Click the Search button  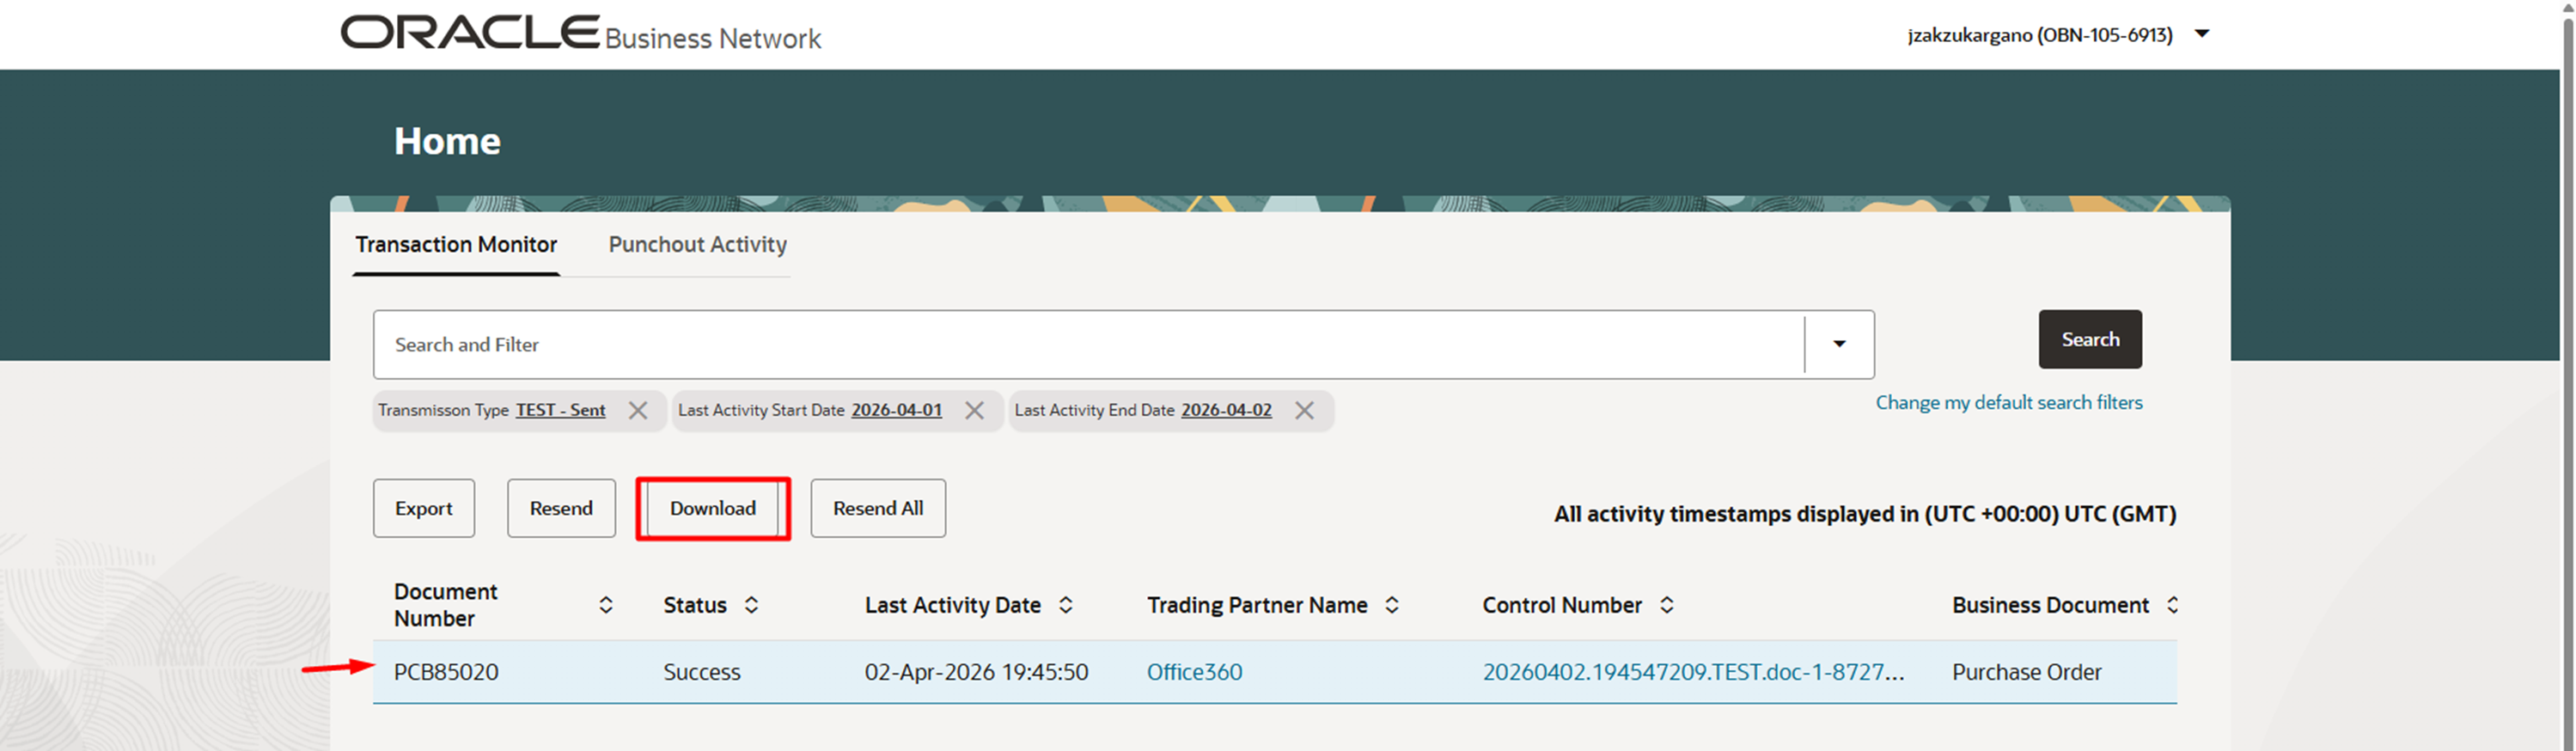2090,339
